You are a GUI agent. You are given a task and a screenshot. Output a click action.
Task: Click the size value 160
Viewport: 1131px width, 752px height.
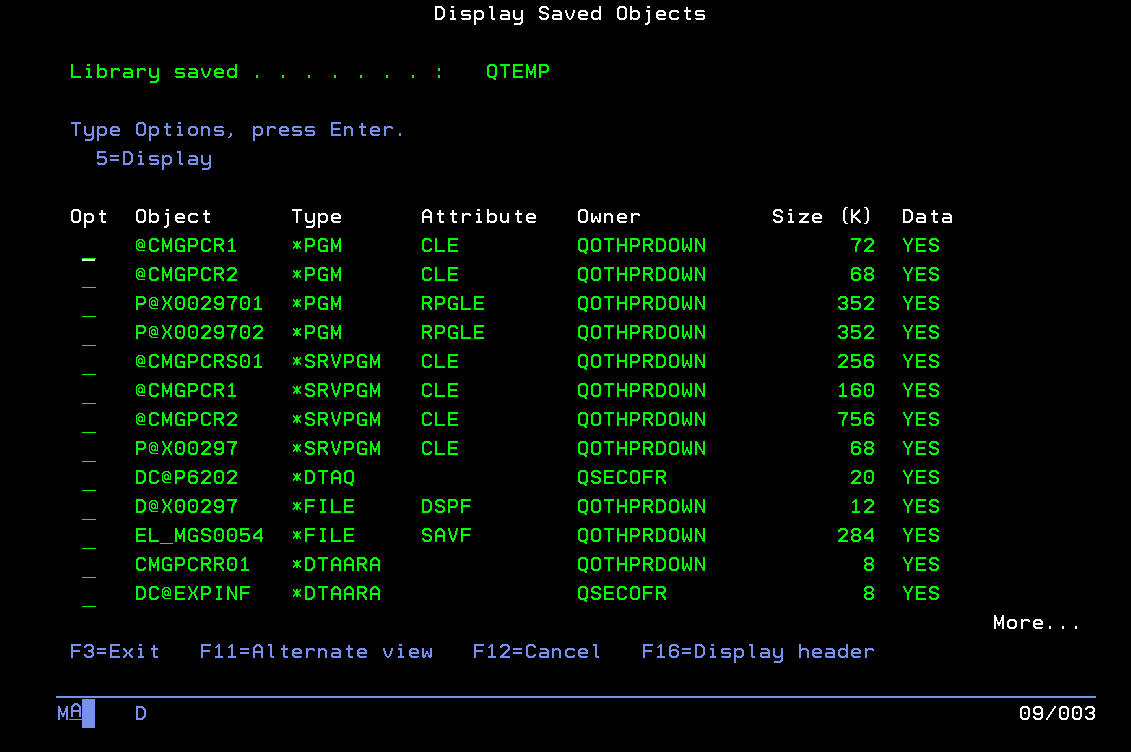click(x=855, y=390)
